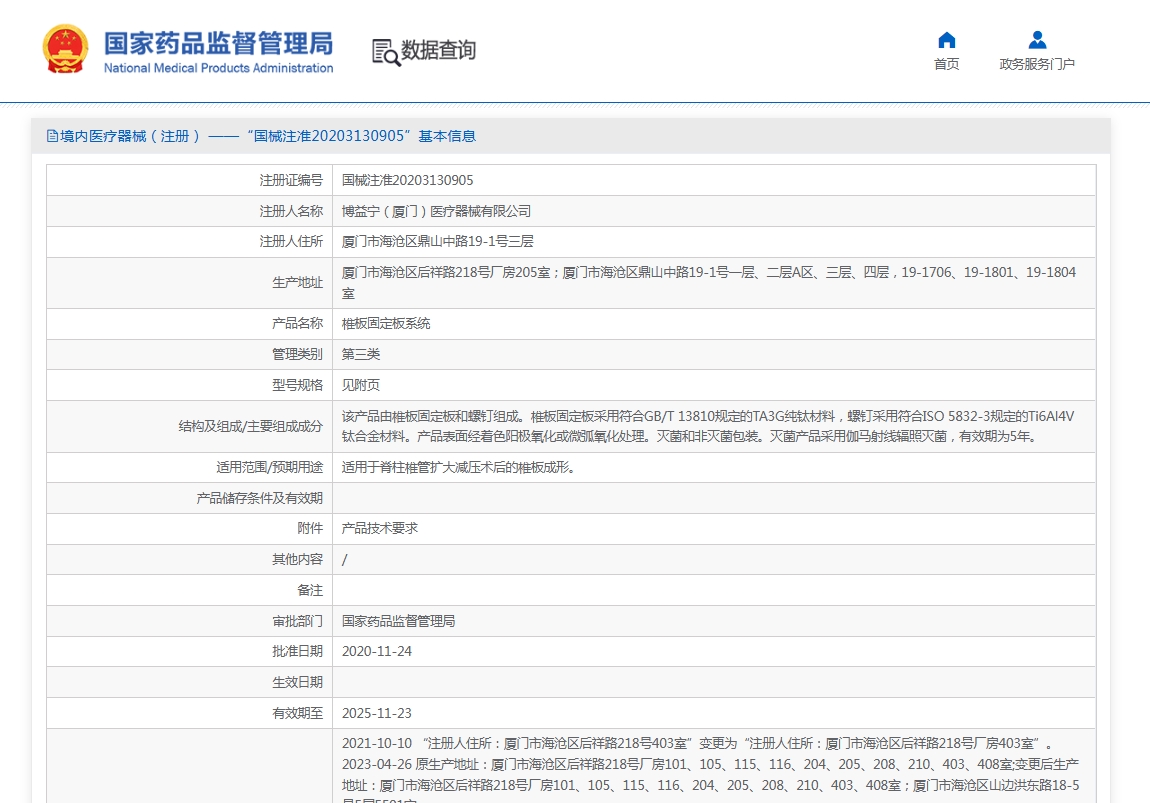
Task: Click the 政务服务门户 person icon
Action: coord(1037,40)
